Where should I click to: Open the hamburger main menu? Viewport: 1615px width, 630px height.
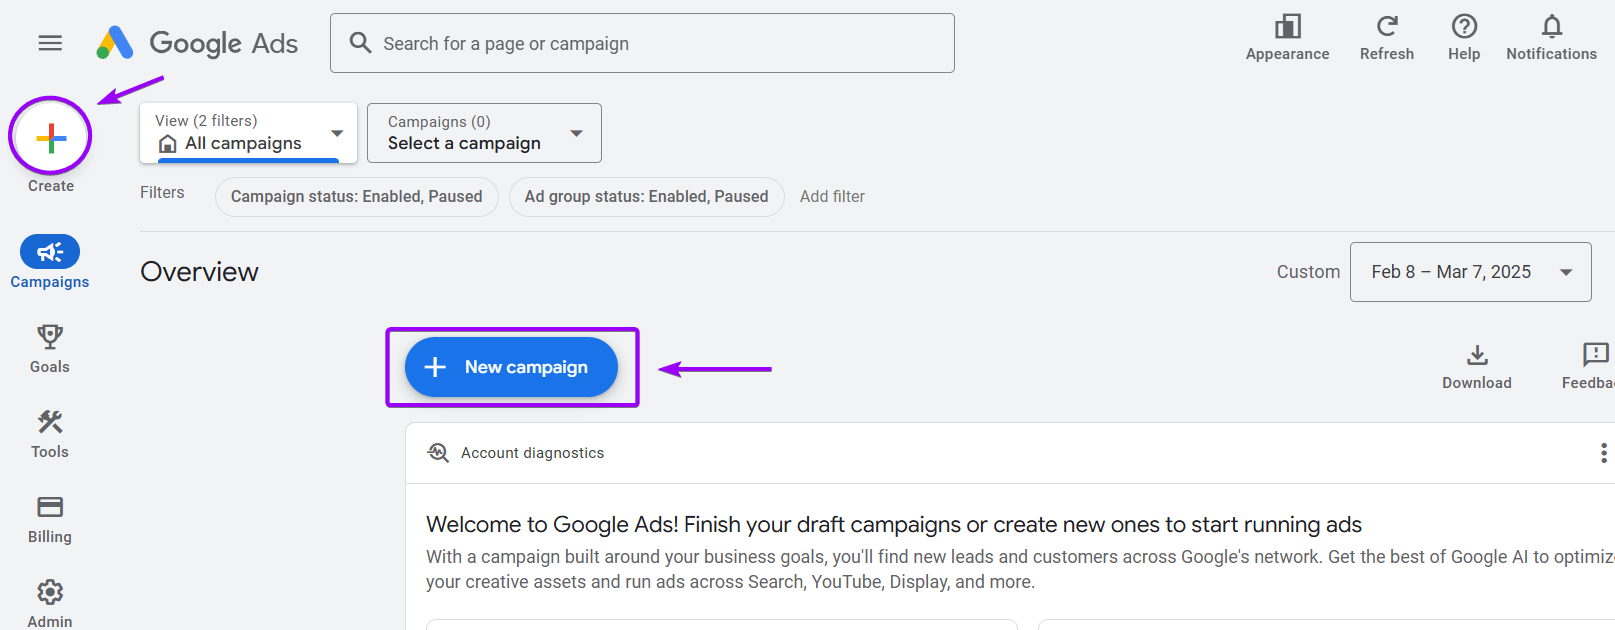[50, 43]
